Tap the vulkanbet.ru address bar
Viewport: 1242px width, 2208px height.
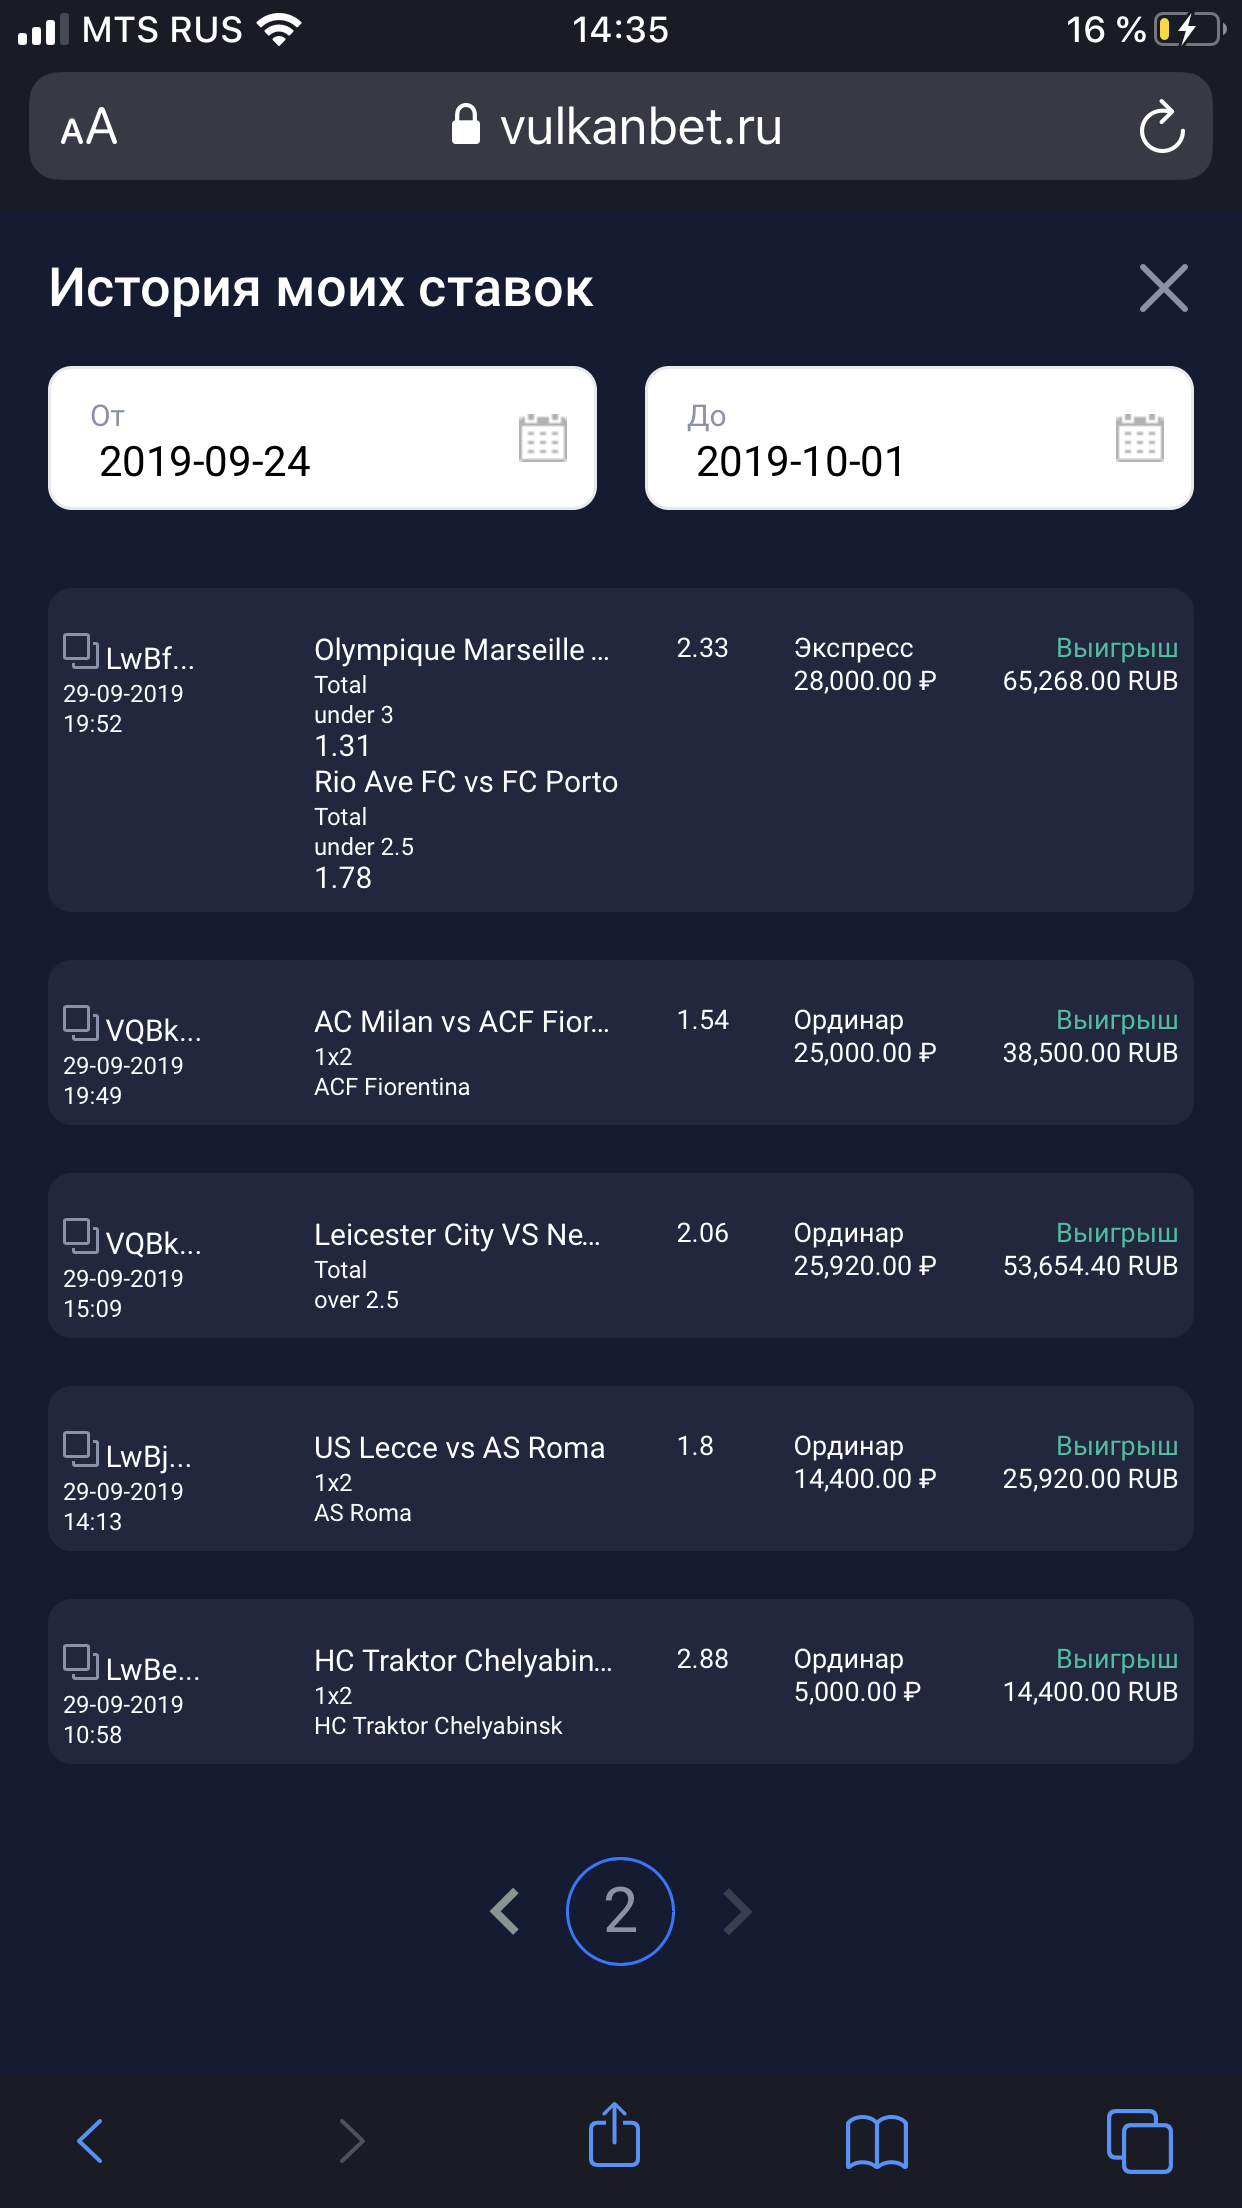[620, 126]
